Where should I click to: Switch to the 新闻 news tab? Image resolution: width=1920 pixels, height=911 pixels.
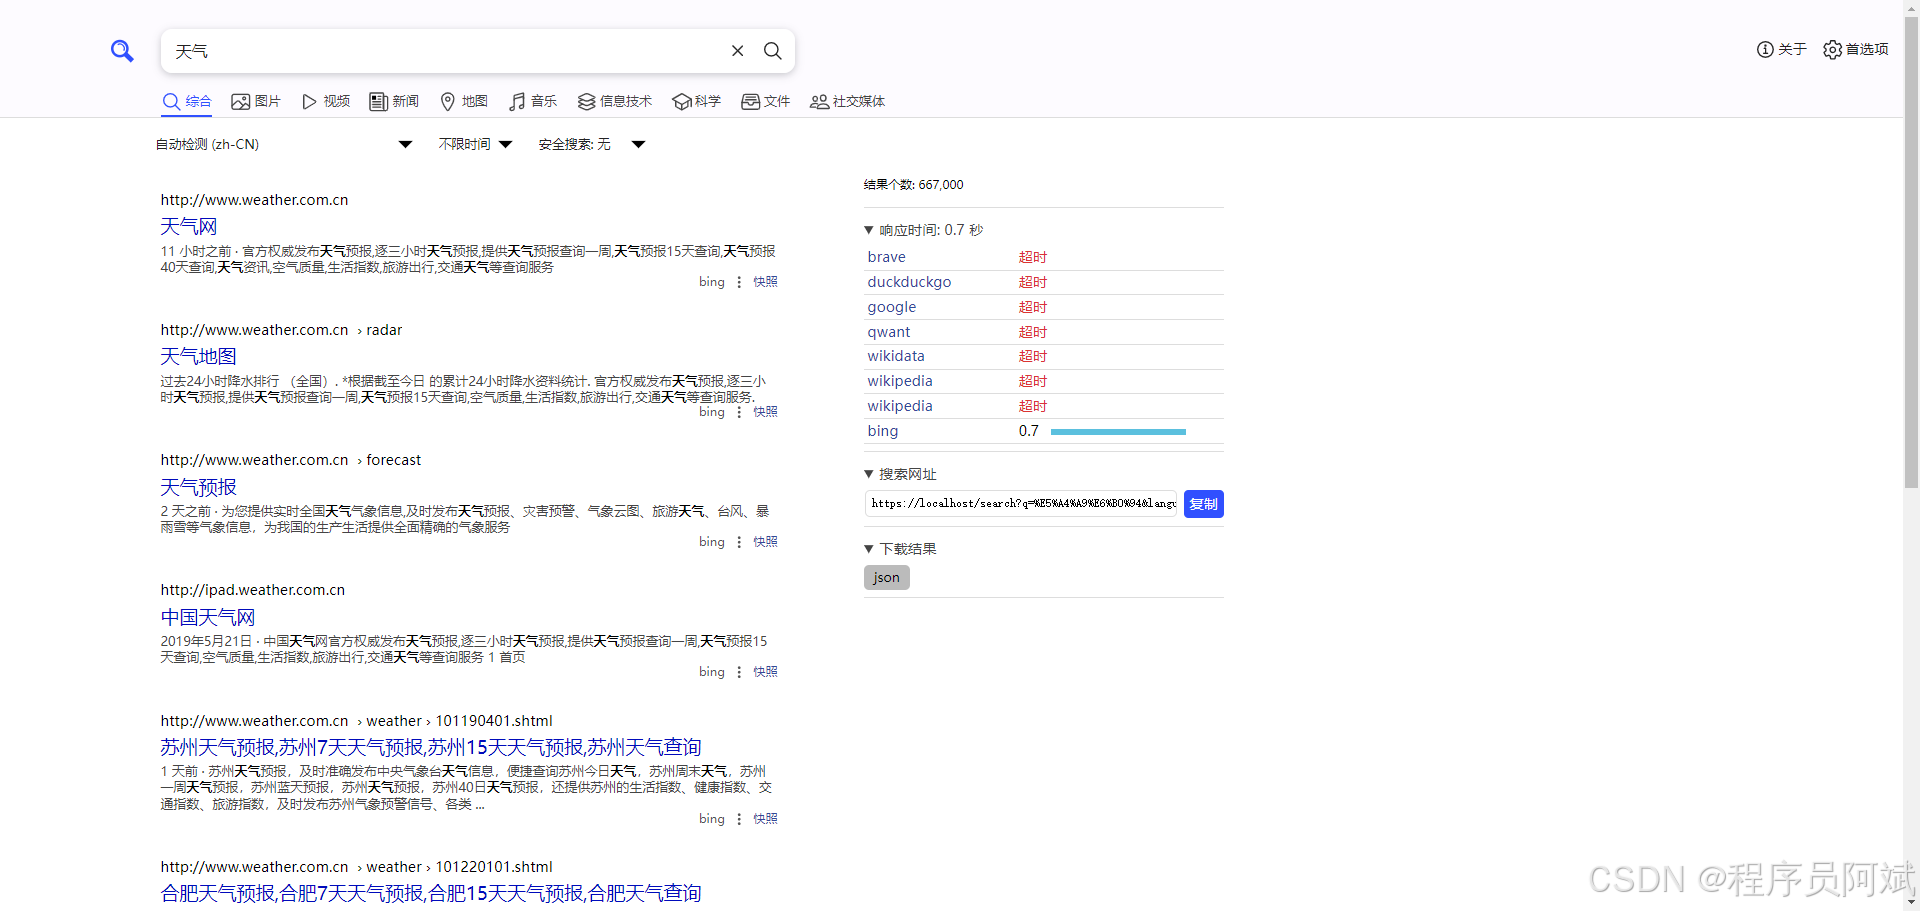[x=394, y=101]
